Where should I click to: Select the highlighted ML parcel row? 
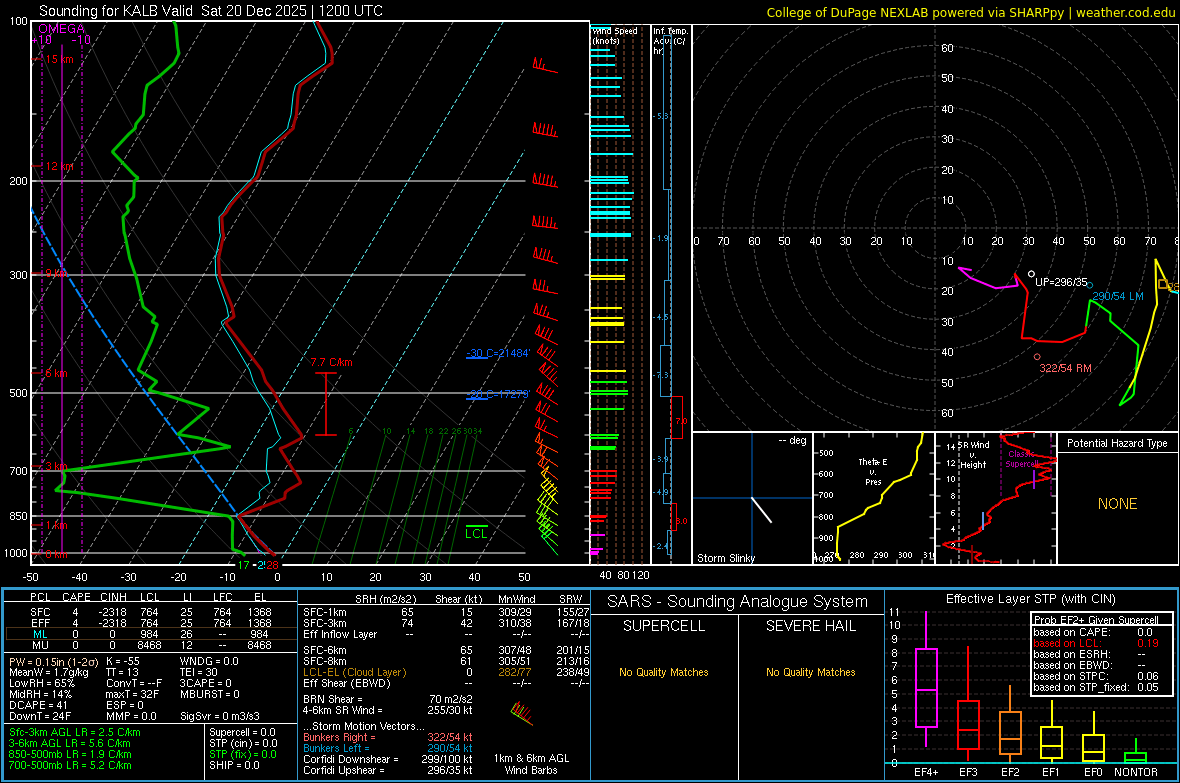[151, 635]
